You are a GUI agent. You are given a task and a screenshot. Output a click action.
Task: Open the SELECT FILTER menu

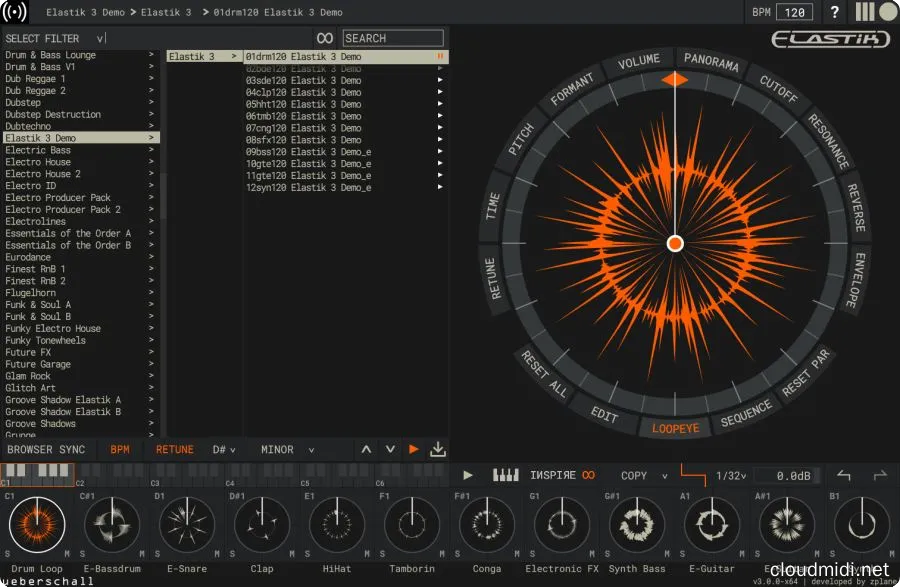pos(45,37)
